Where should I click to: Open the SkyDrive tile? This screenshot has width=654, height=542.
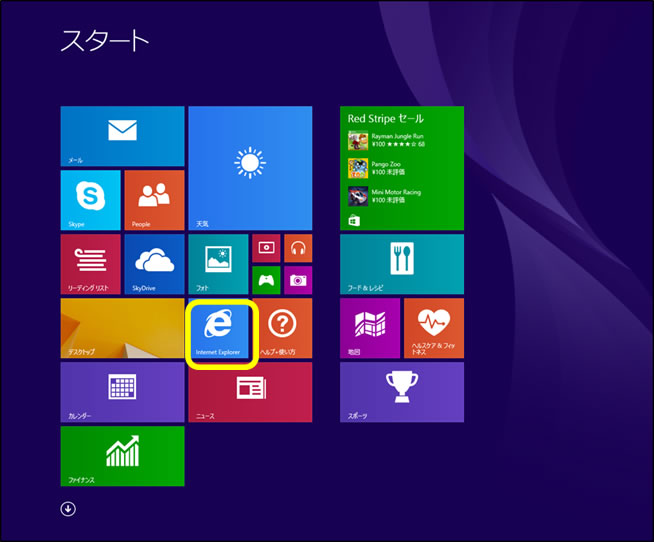pos(154,264)
